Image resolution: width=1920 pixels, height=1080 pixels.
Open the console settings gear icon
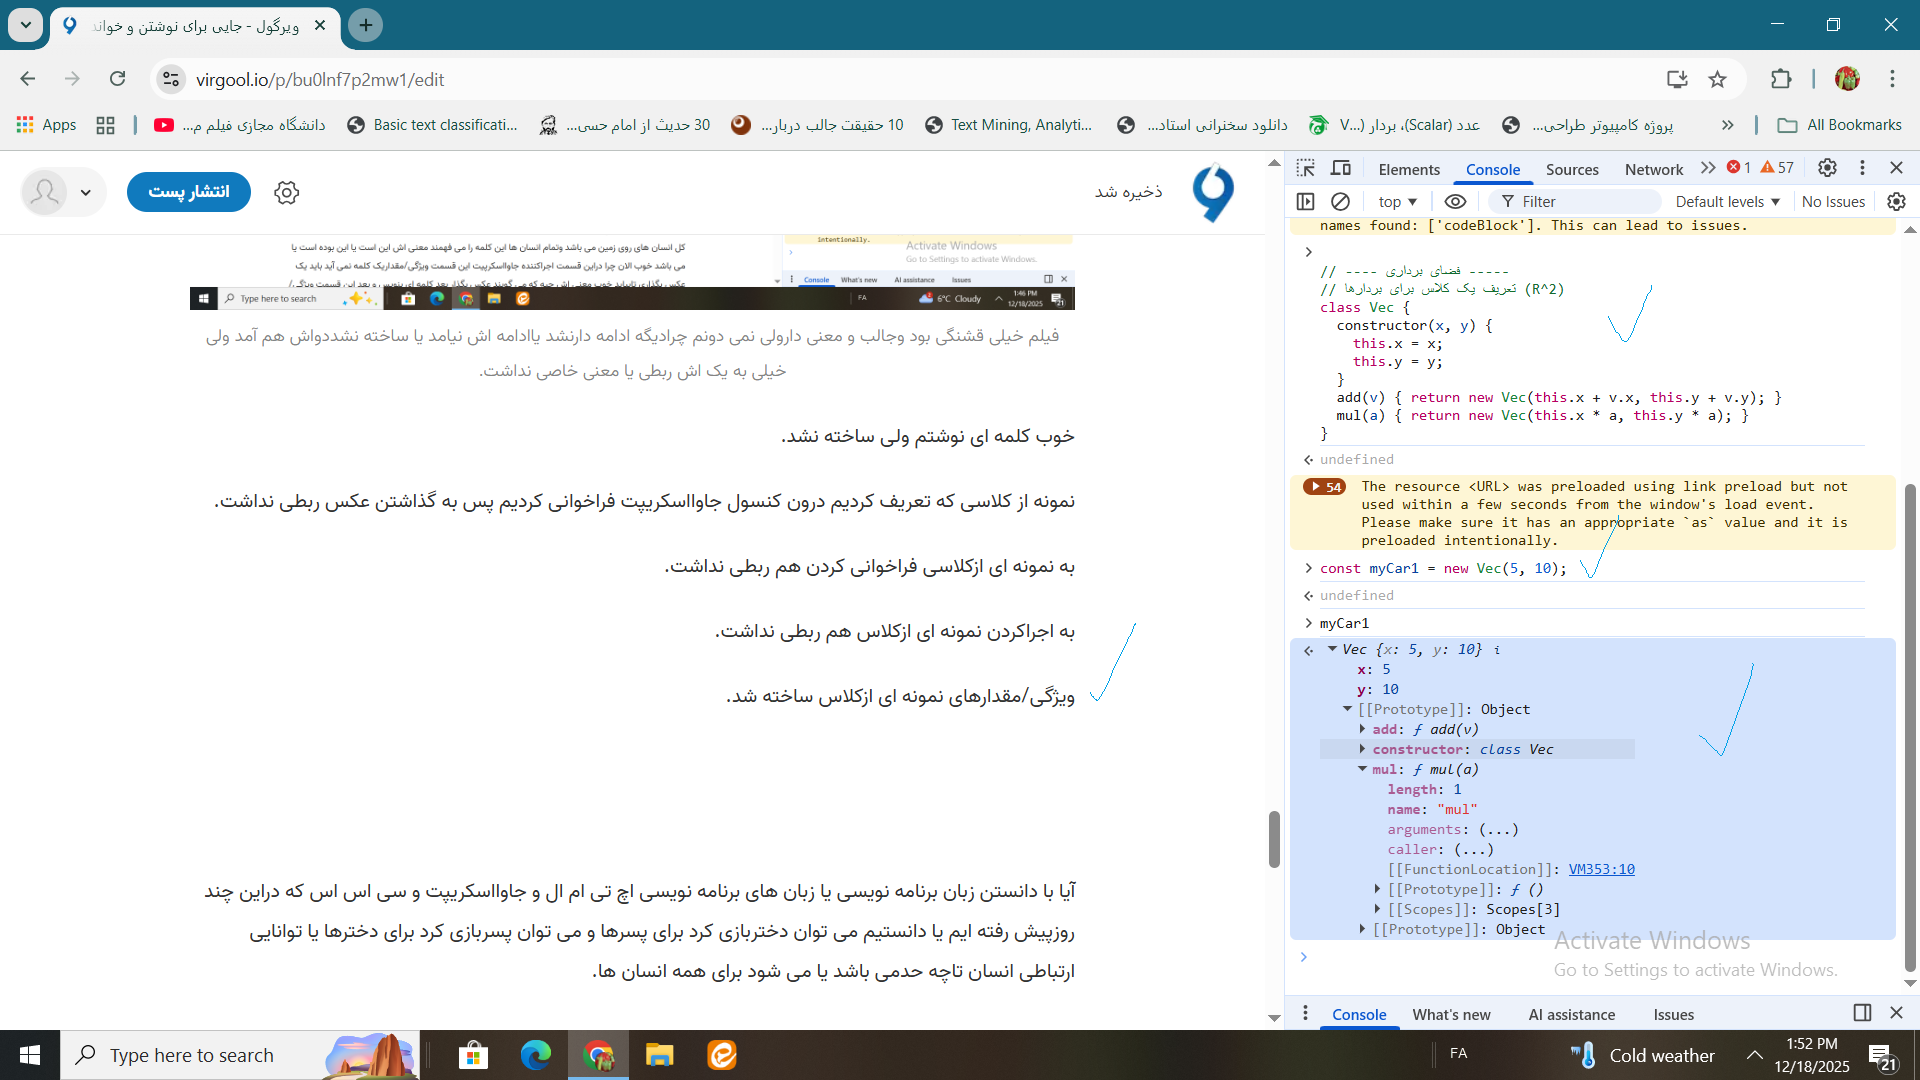point(1896,201)
